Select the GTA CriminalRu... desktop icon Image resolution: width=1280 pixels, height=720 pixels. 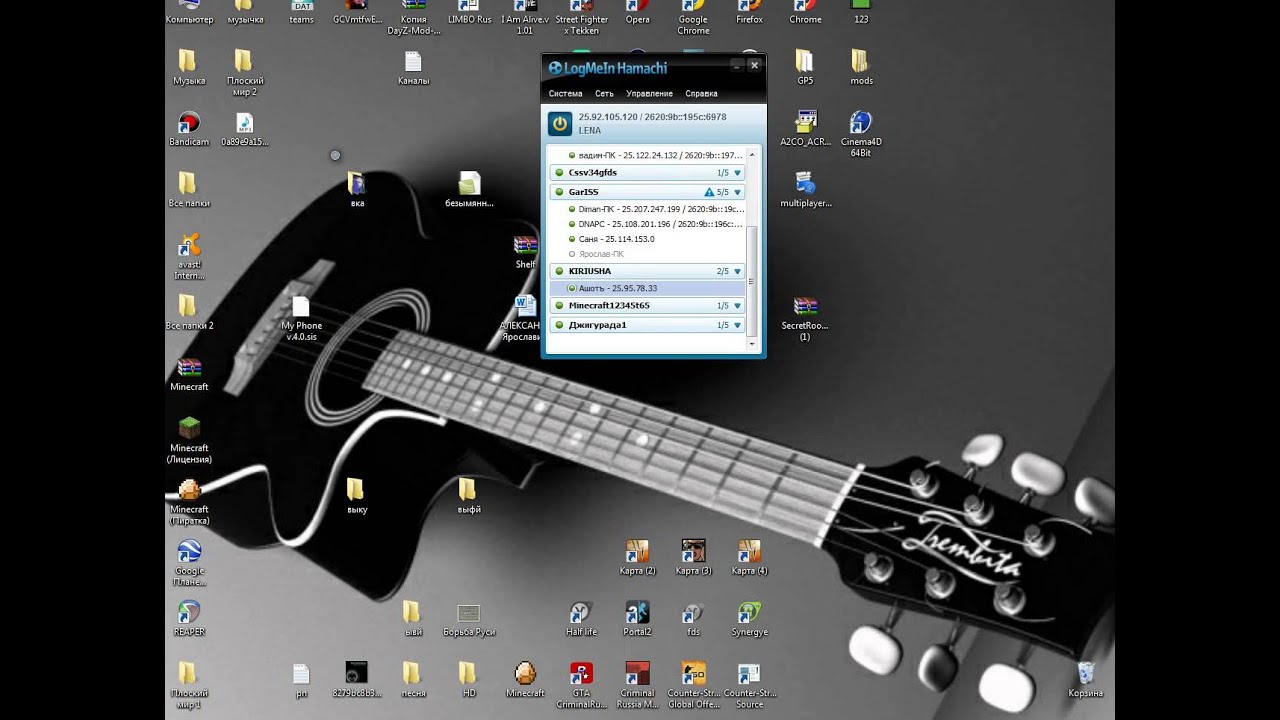coord(581,685)
